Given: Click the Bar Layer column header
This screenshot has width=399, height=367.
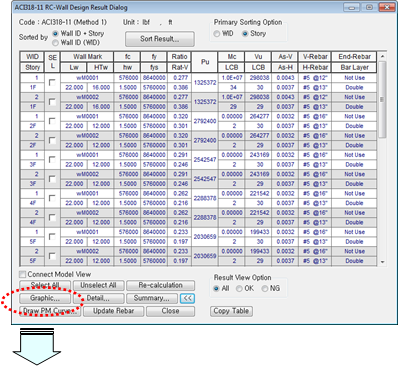Looking at the screenshot, I should (354, 67).
